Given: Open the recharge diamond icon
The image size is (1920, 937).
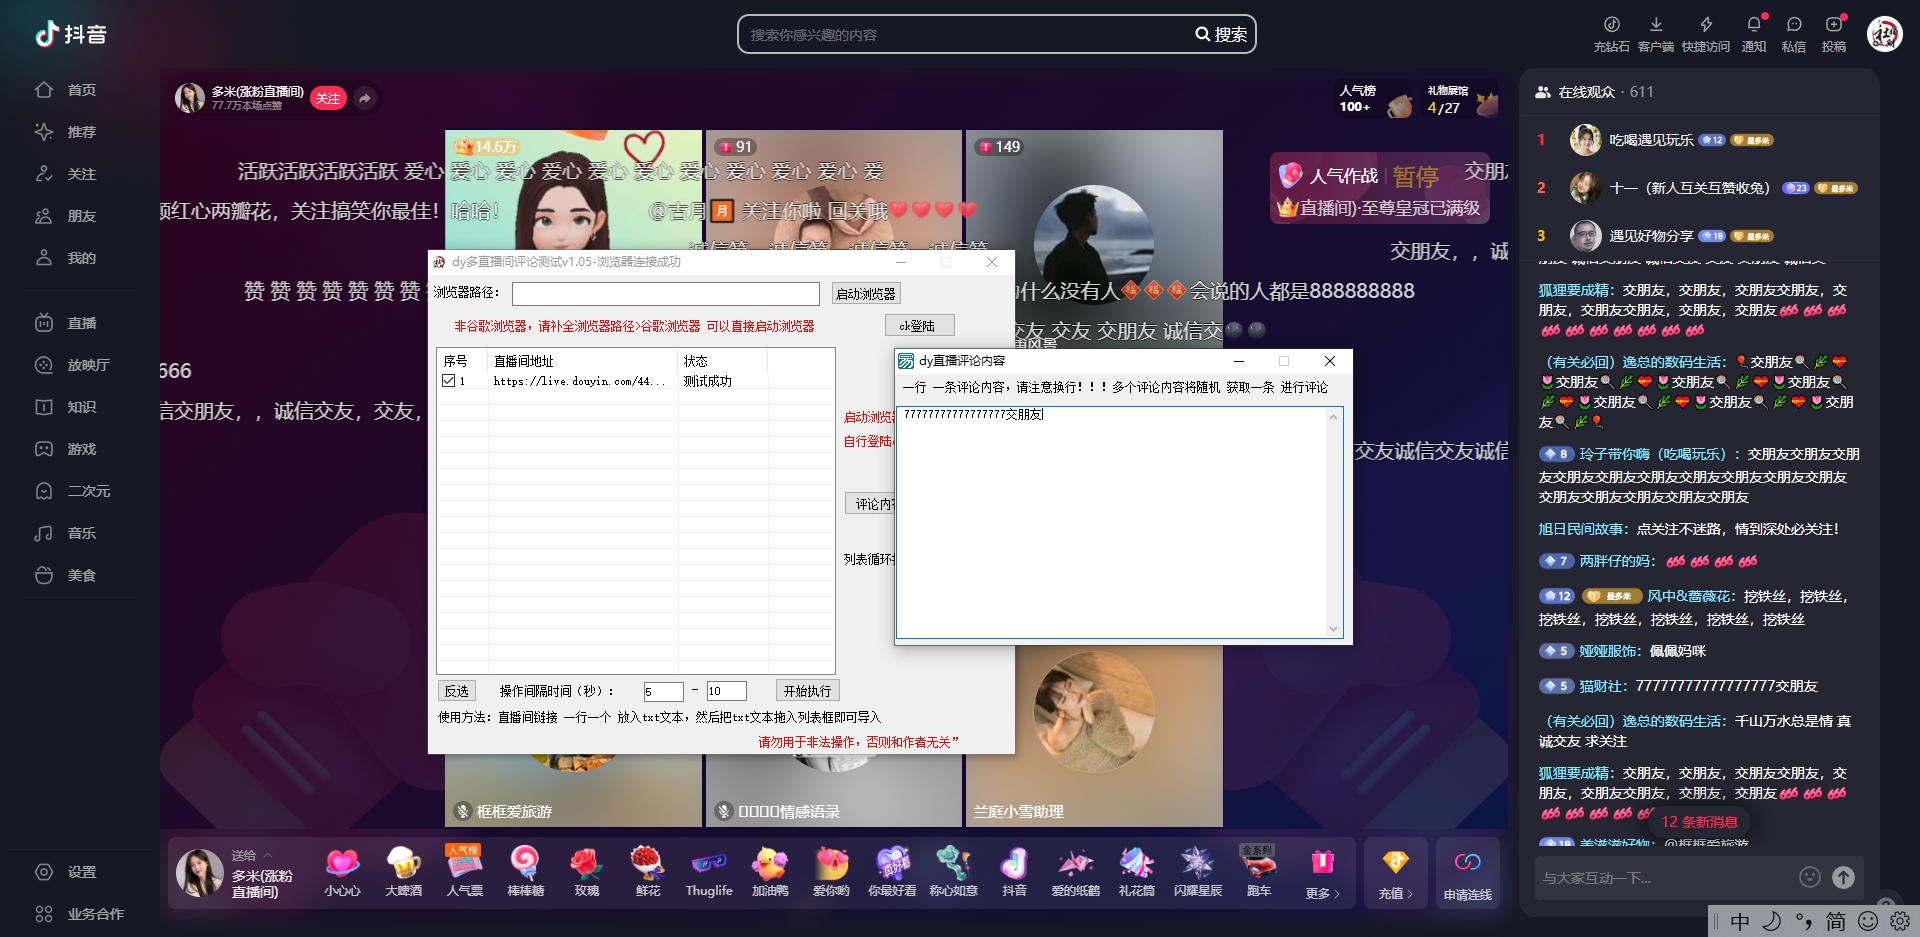Looking at the screenshot, I should [x=1395, y=864].
